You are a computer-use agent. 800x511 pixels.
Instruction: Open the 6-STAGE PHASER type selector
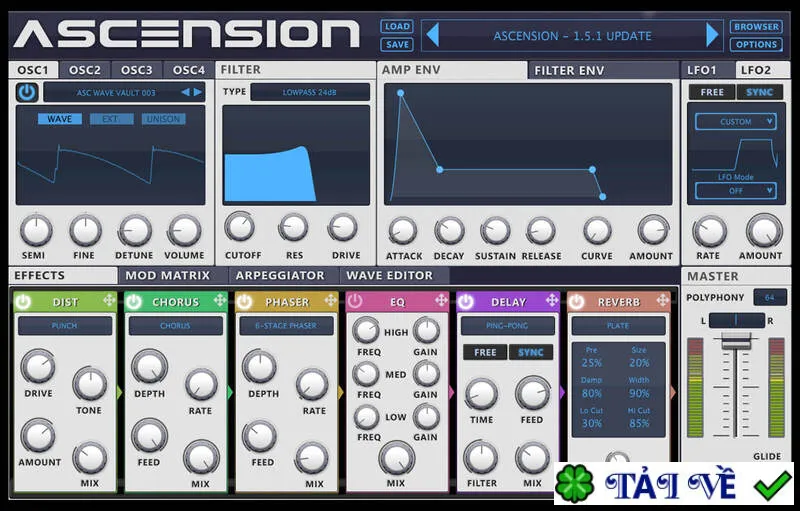pyautogui.click(x=286, y=325)
